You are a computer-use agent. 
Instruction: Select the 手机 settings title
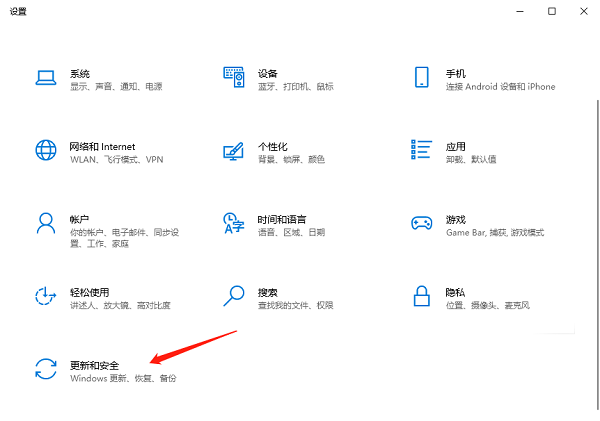[x=455, y=73]
